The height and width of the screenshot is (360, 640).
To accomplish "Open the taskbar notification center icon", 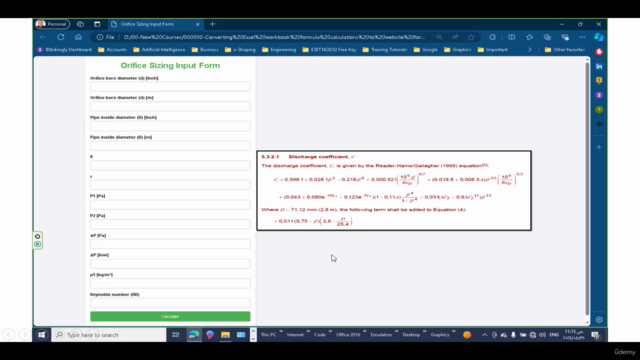I will click(596, 335).
